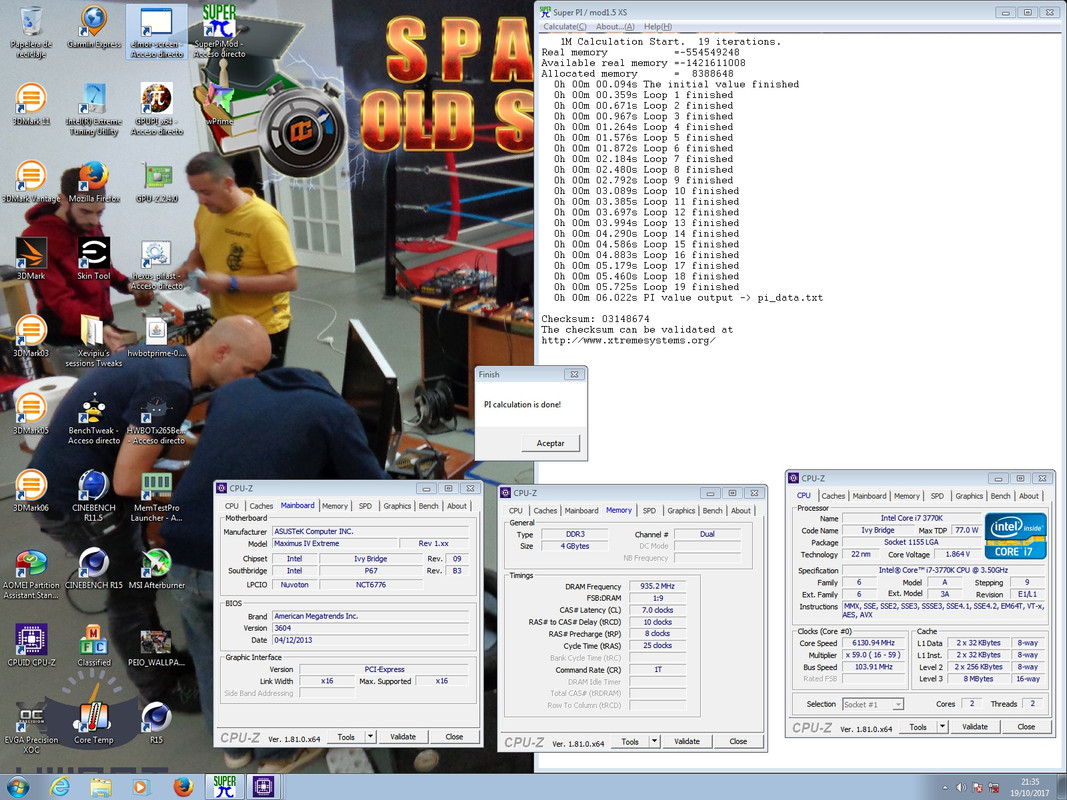Open the Windows Start button
1067x800 pixels.
pos(18,787)
